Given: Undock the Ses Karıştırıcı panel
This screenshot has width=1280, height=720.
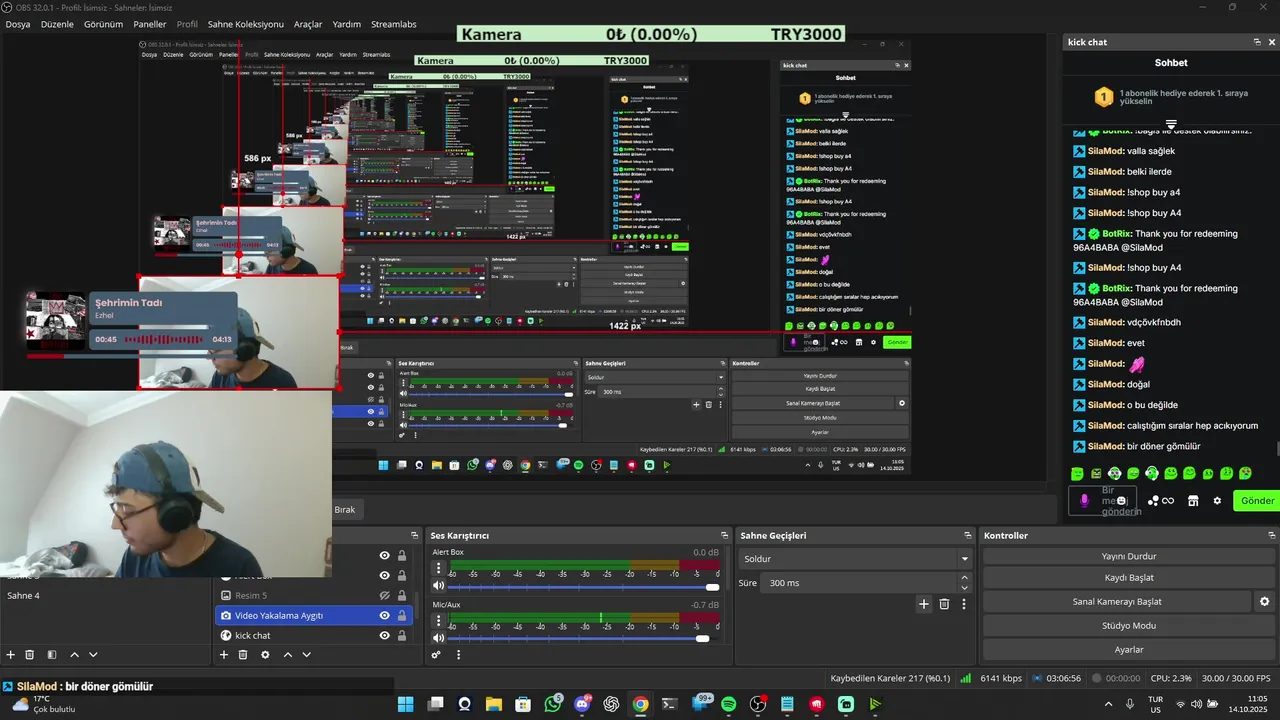Looking at the screenshot, I should 725,536.
